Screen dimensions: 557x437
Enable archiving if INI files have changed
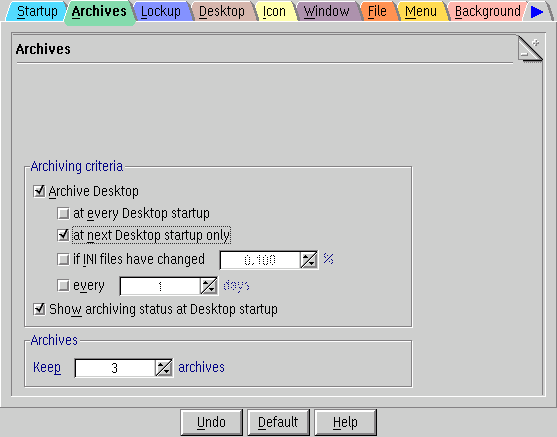pyautogui.click(x=63, y=259)
